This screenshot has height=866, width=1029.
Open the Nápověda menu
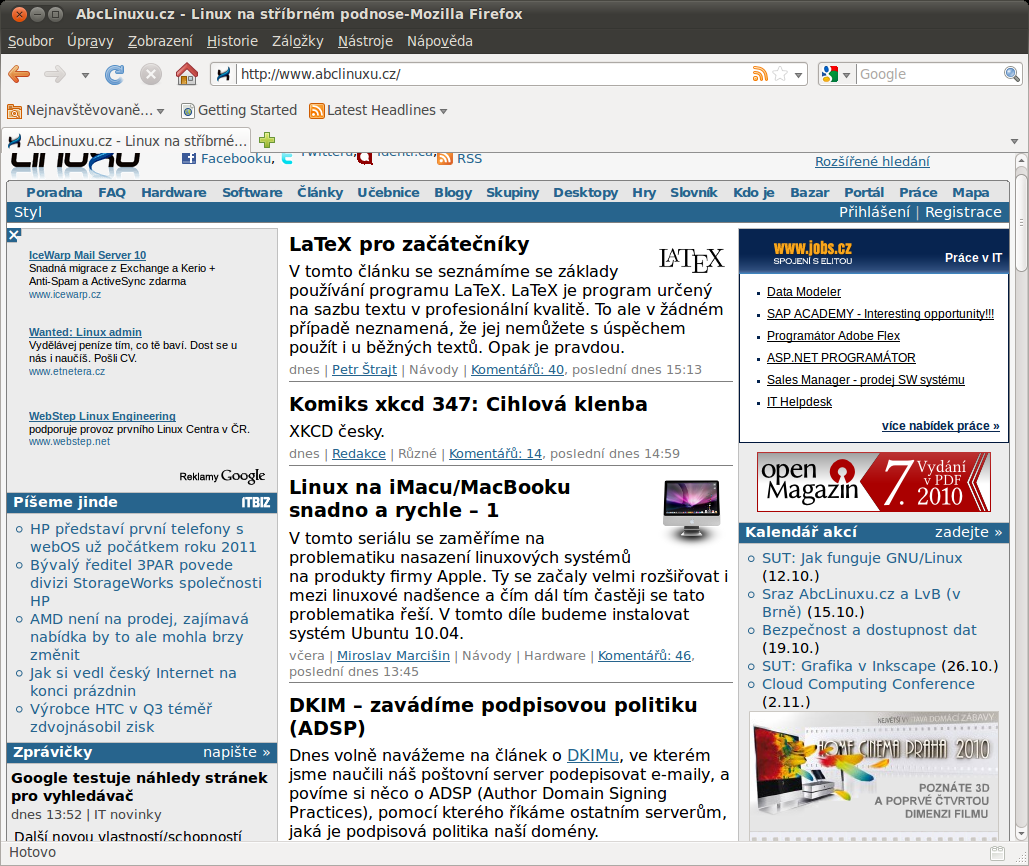point(440,41)
